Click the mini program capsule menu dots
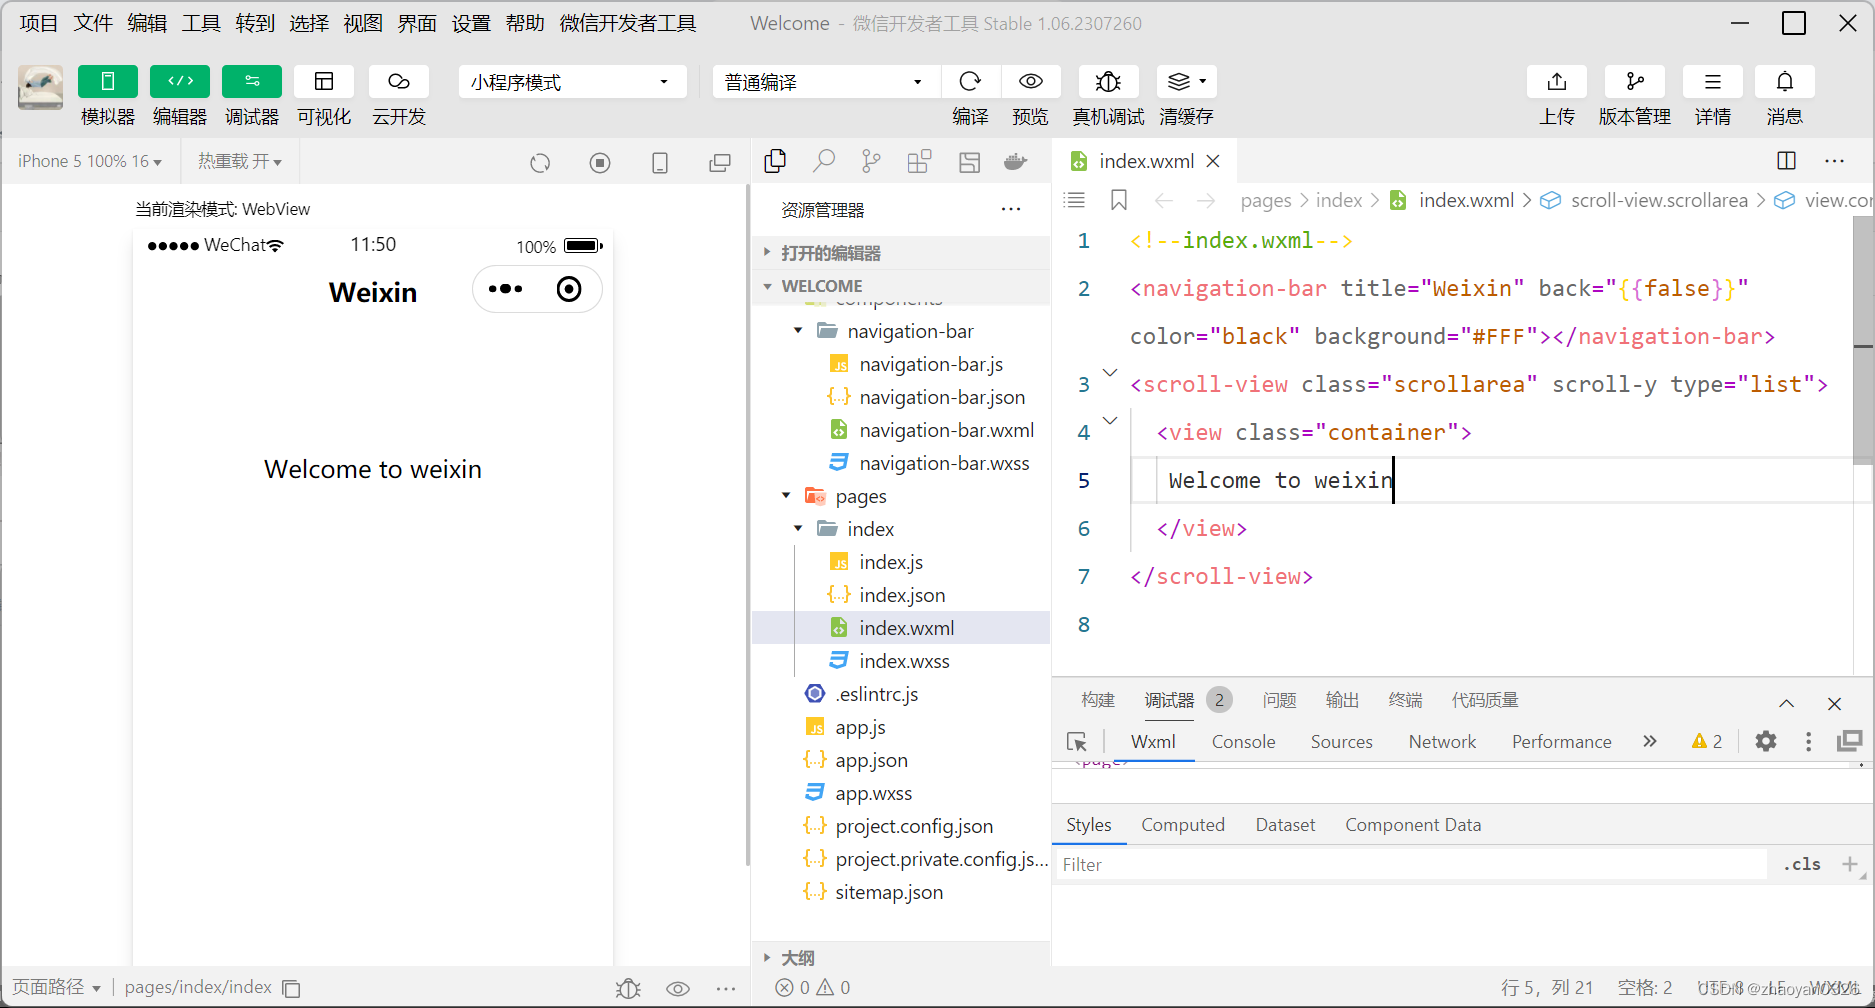This screenshot has height=1008, width=1875. [x=505, y=289]
